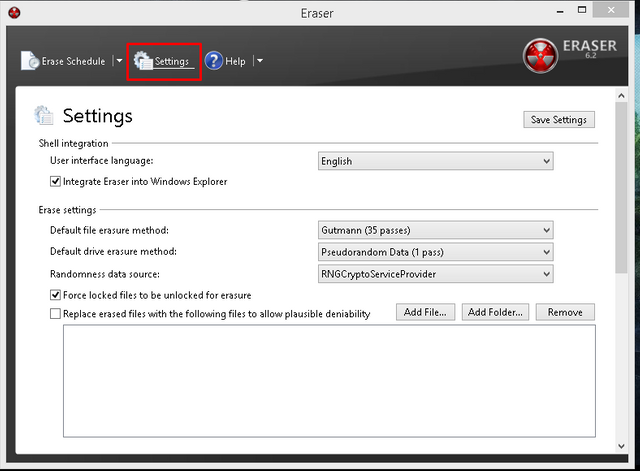
Task: Open the User interface language dropdown
Action: [x=436, y=161]
